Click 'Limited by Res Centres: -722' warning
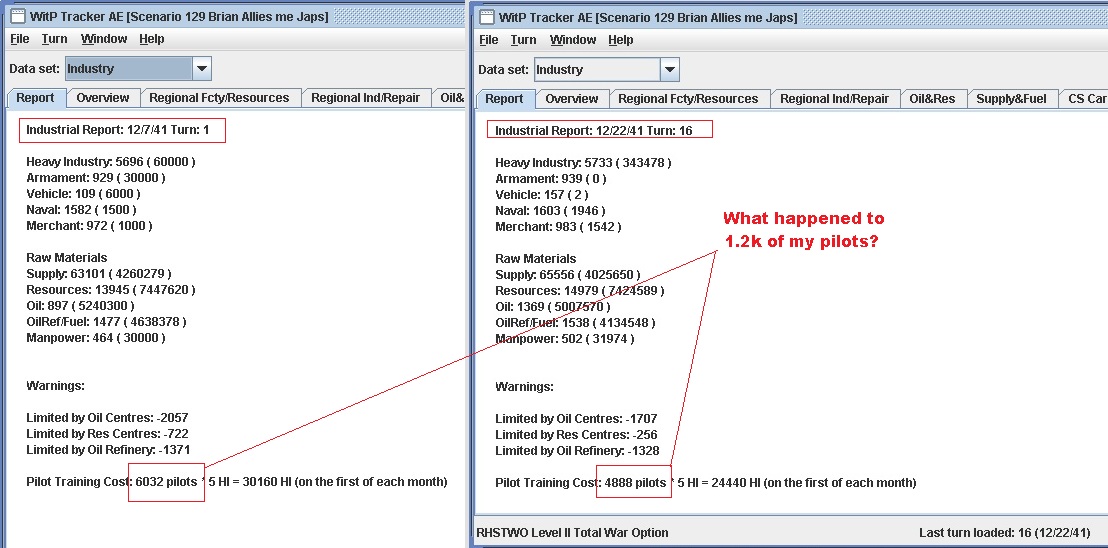 click(x=107, y=434)
